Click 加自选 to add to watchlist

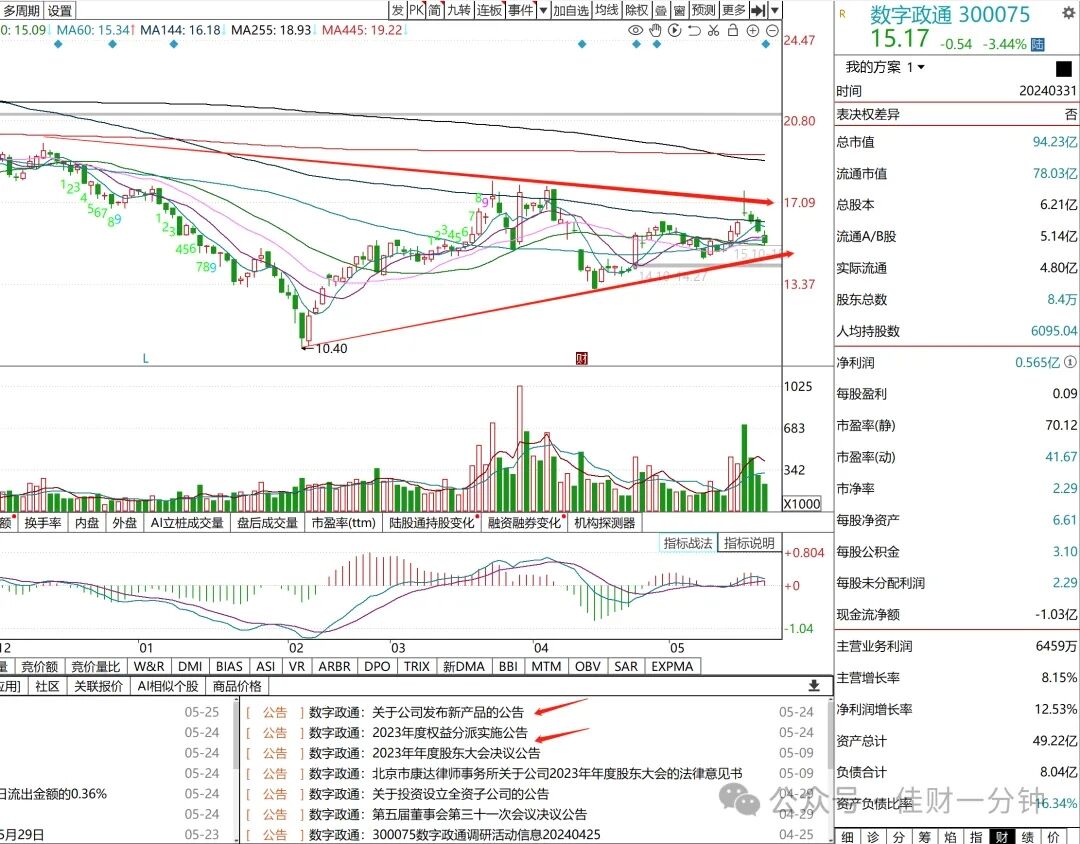click(x=571, y=10)
